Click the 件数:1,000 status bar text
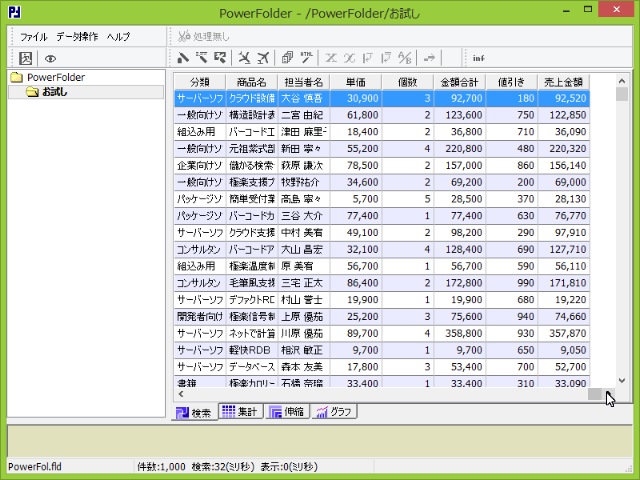Screen dimensions: 640x480 pos(161,467)
